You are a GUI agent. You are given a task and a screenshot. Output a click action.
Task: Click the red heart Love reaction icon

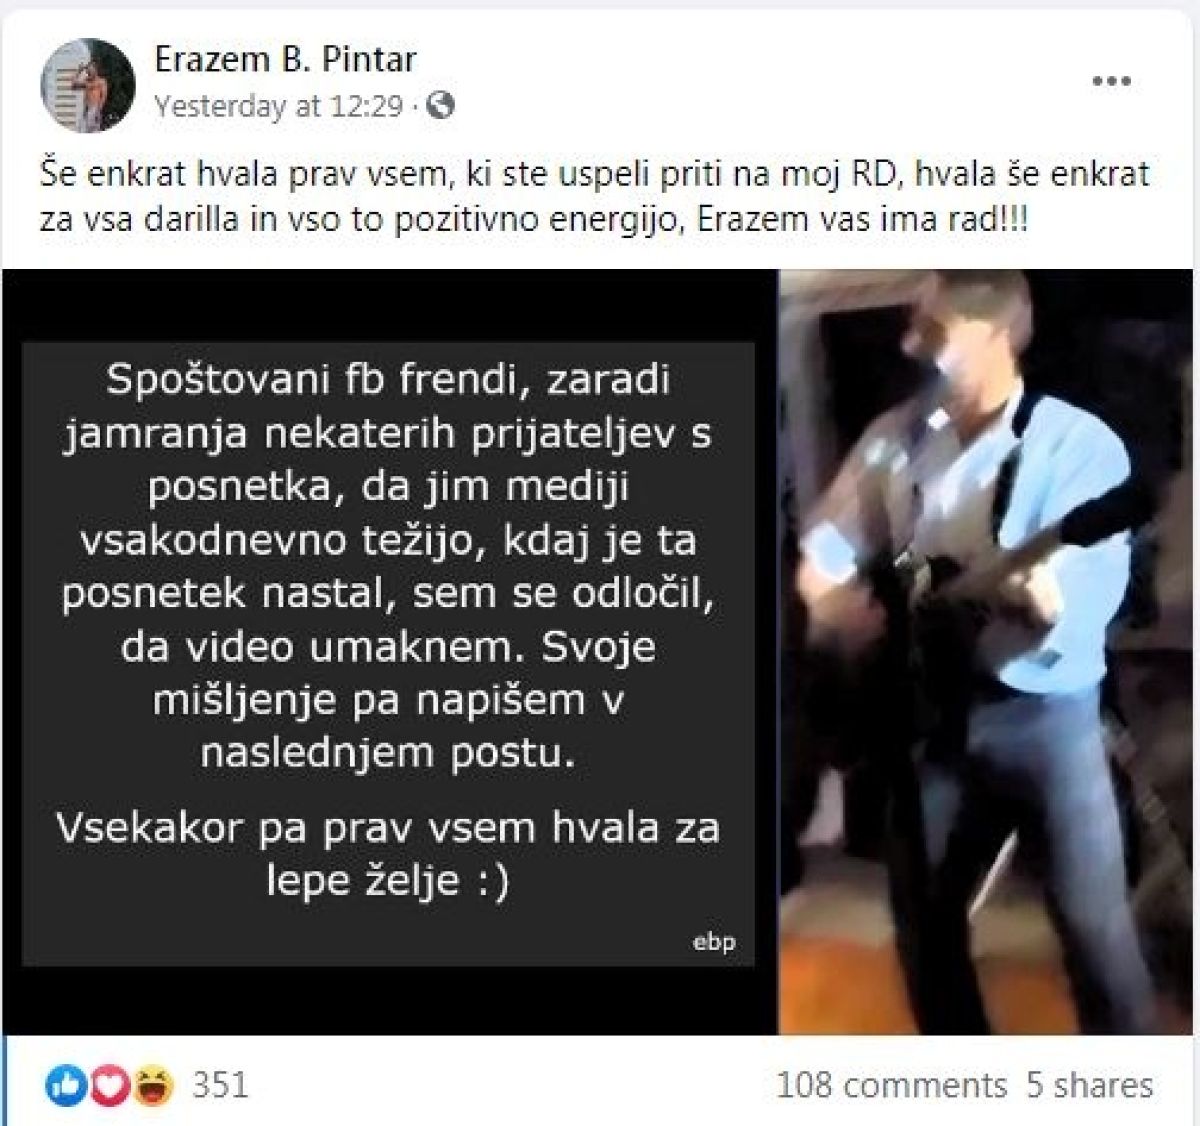[x=108, y=1084]
